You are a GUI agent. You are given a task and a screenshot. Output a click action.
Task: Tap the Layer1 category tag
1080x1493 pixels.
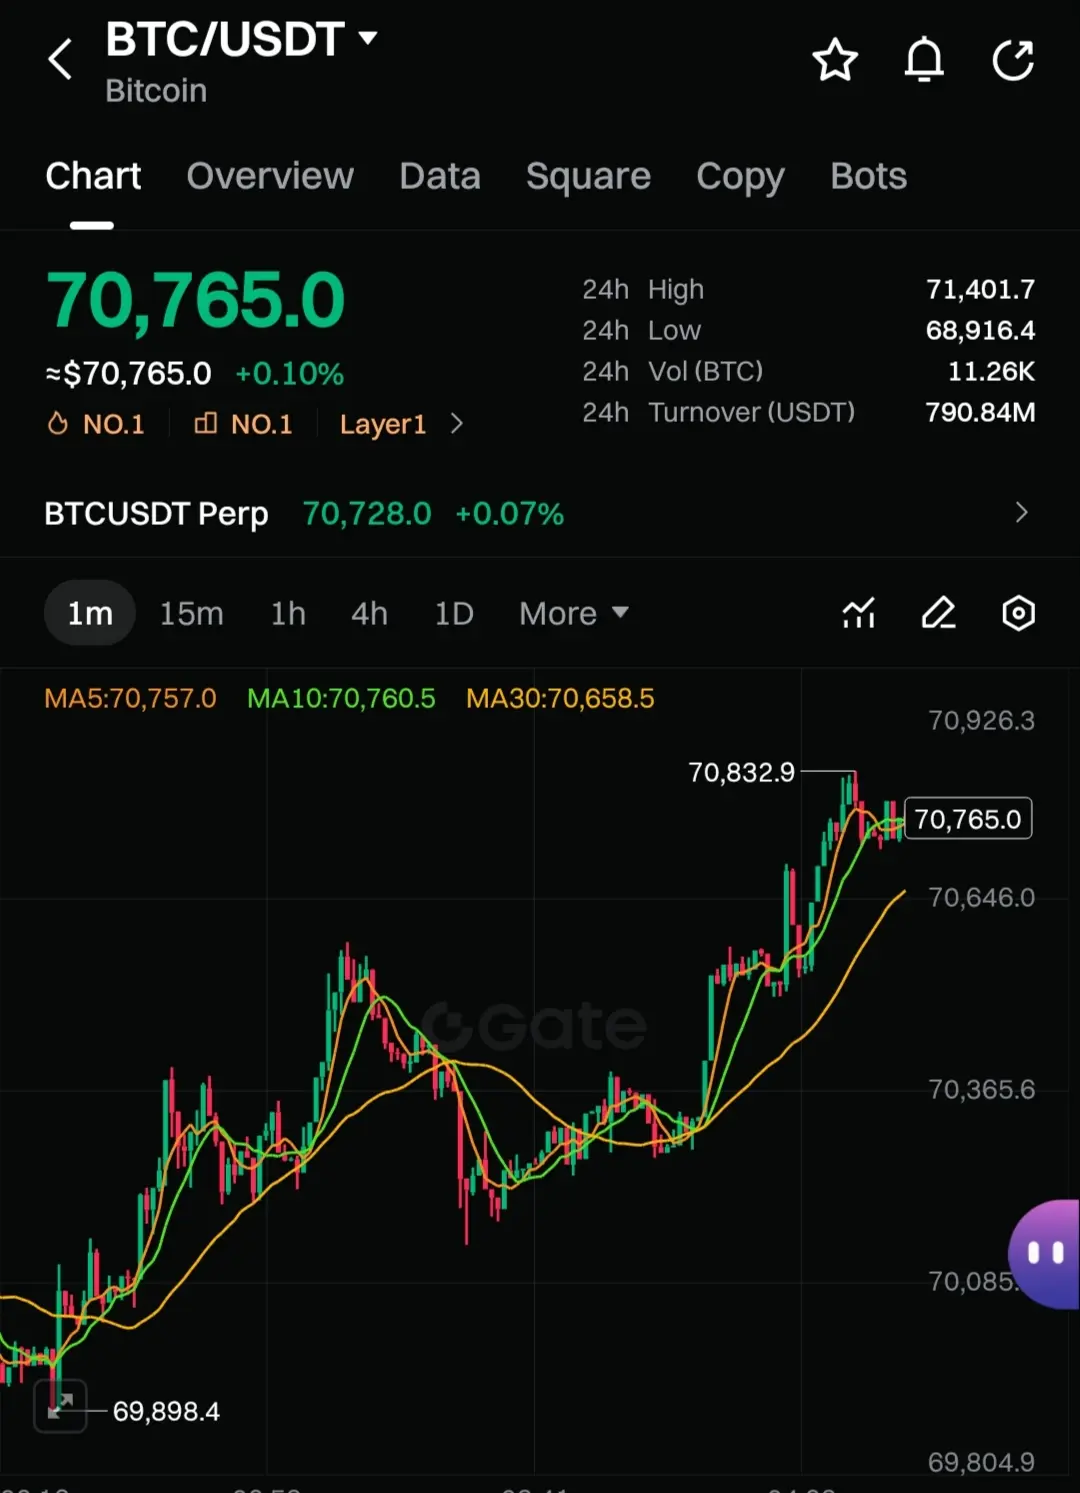tap(383, 424)
